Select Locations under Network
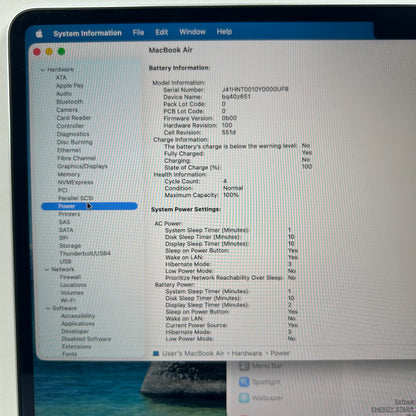This screenshot has width=416, height=416. 73,285
